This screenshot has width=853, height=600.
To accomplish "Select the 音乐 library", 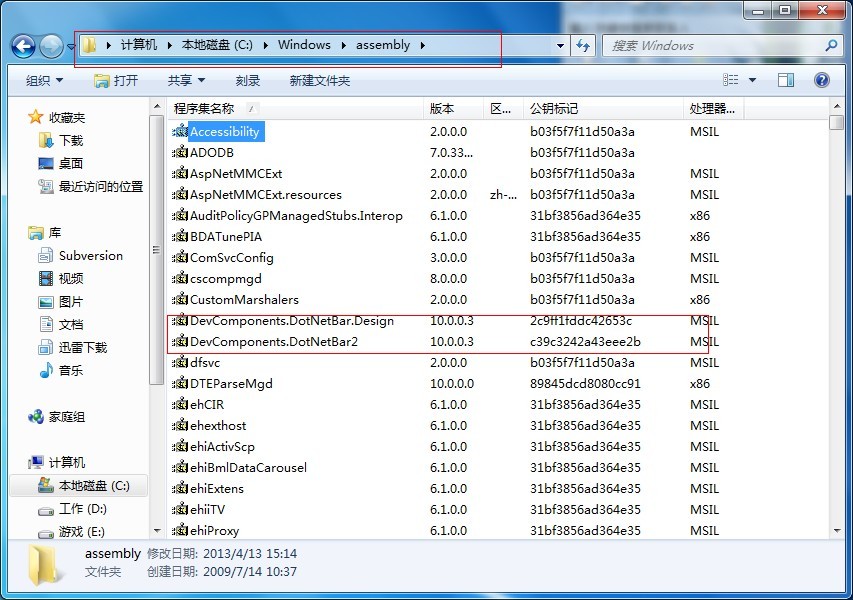I will pos(71,370).
